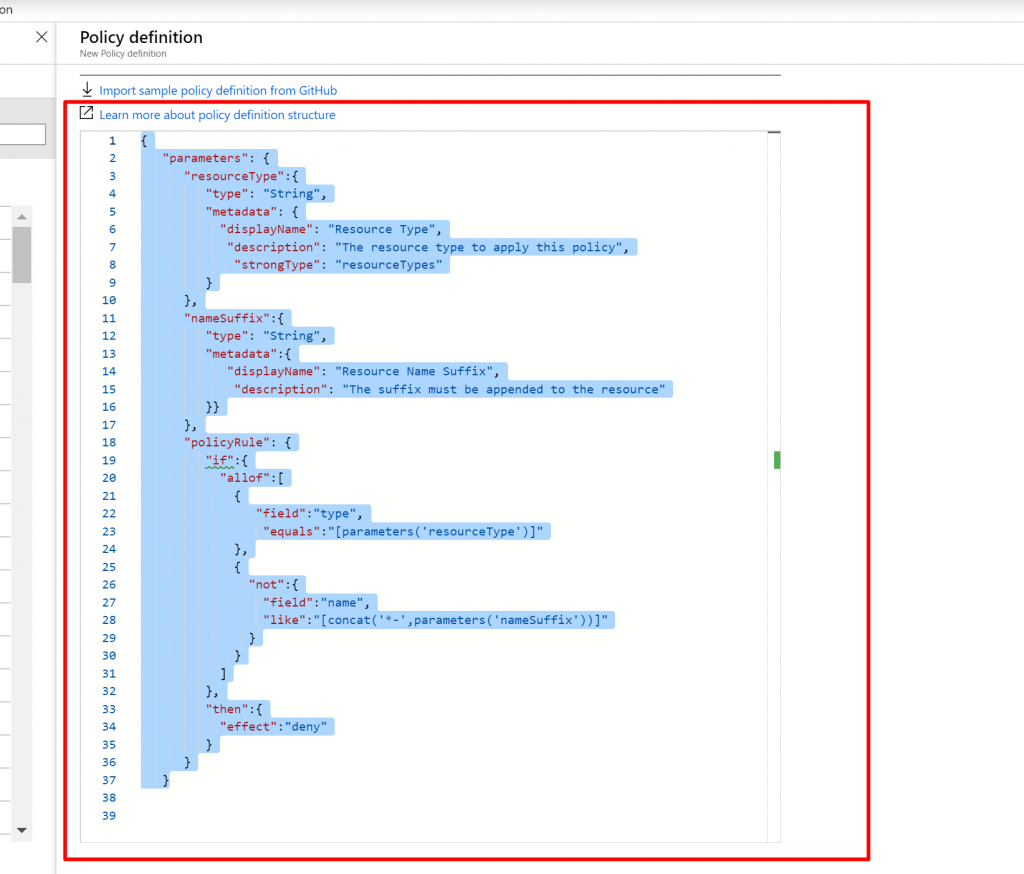Viewport: 1024px width, 874px height.
Task: Click the left panel scrollbar up arrow
Action: 21,216
